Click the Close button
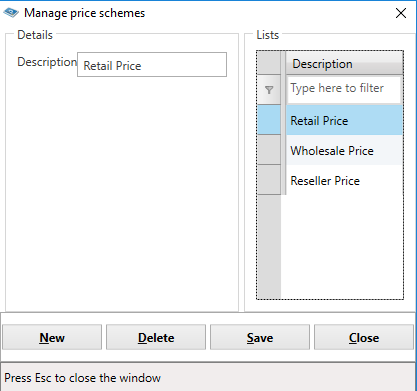 coord(364,337)
